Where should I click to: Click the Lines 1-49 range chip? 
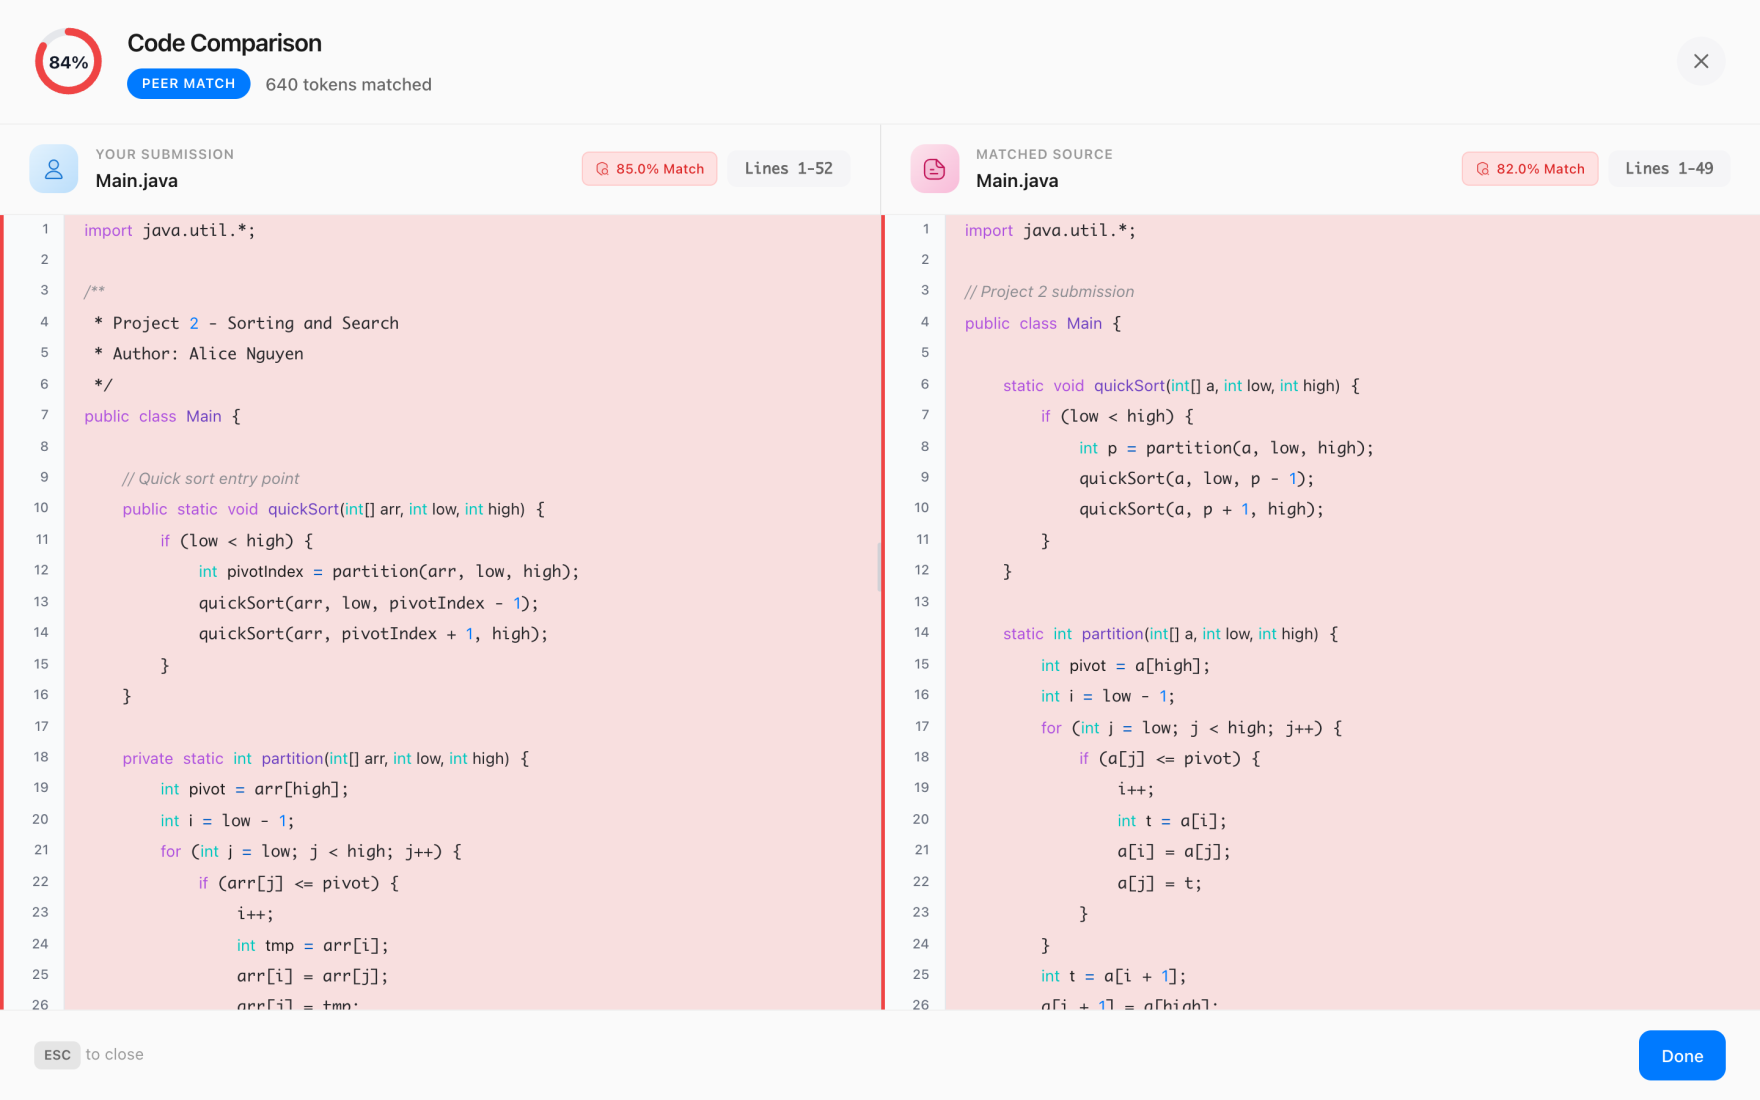point(1668,168)
